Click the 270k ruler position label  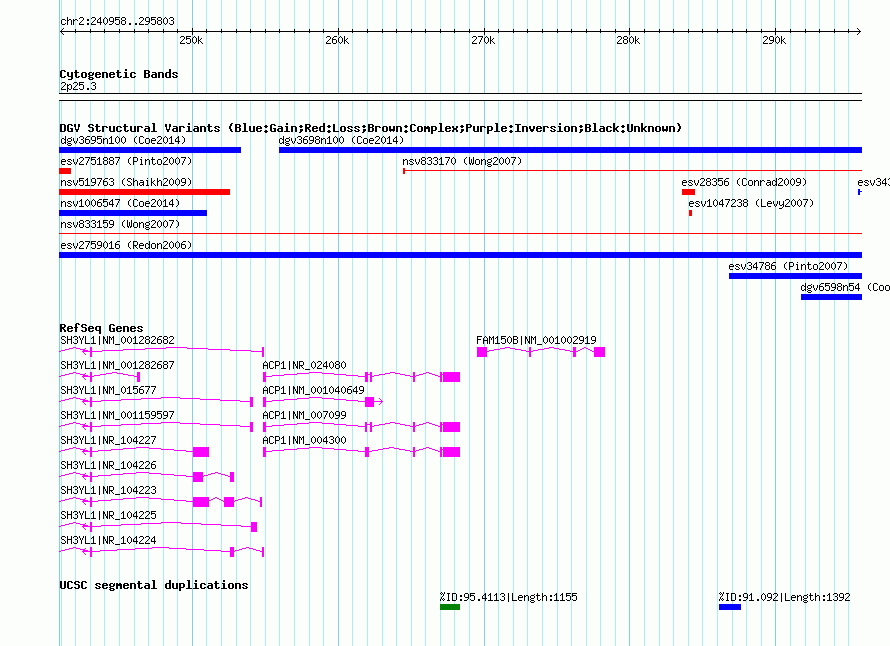pos(483,40)
